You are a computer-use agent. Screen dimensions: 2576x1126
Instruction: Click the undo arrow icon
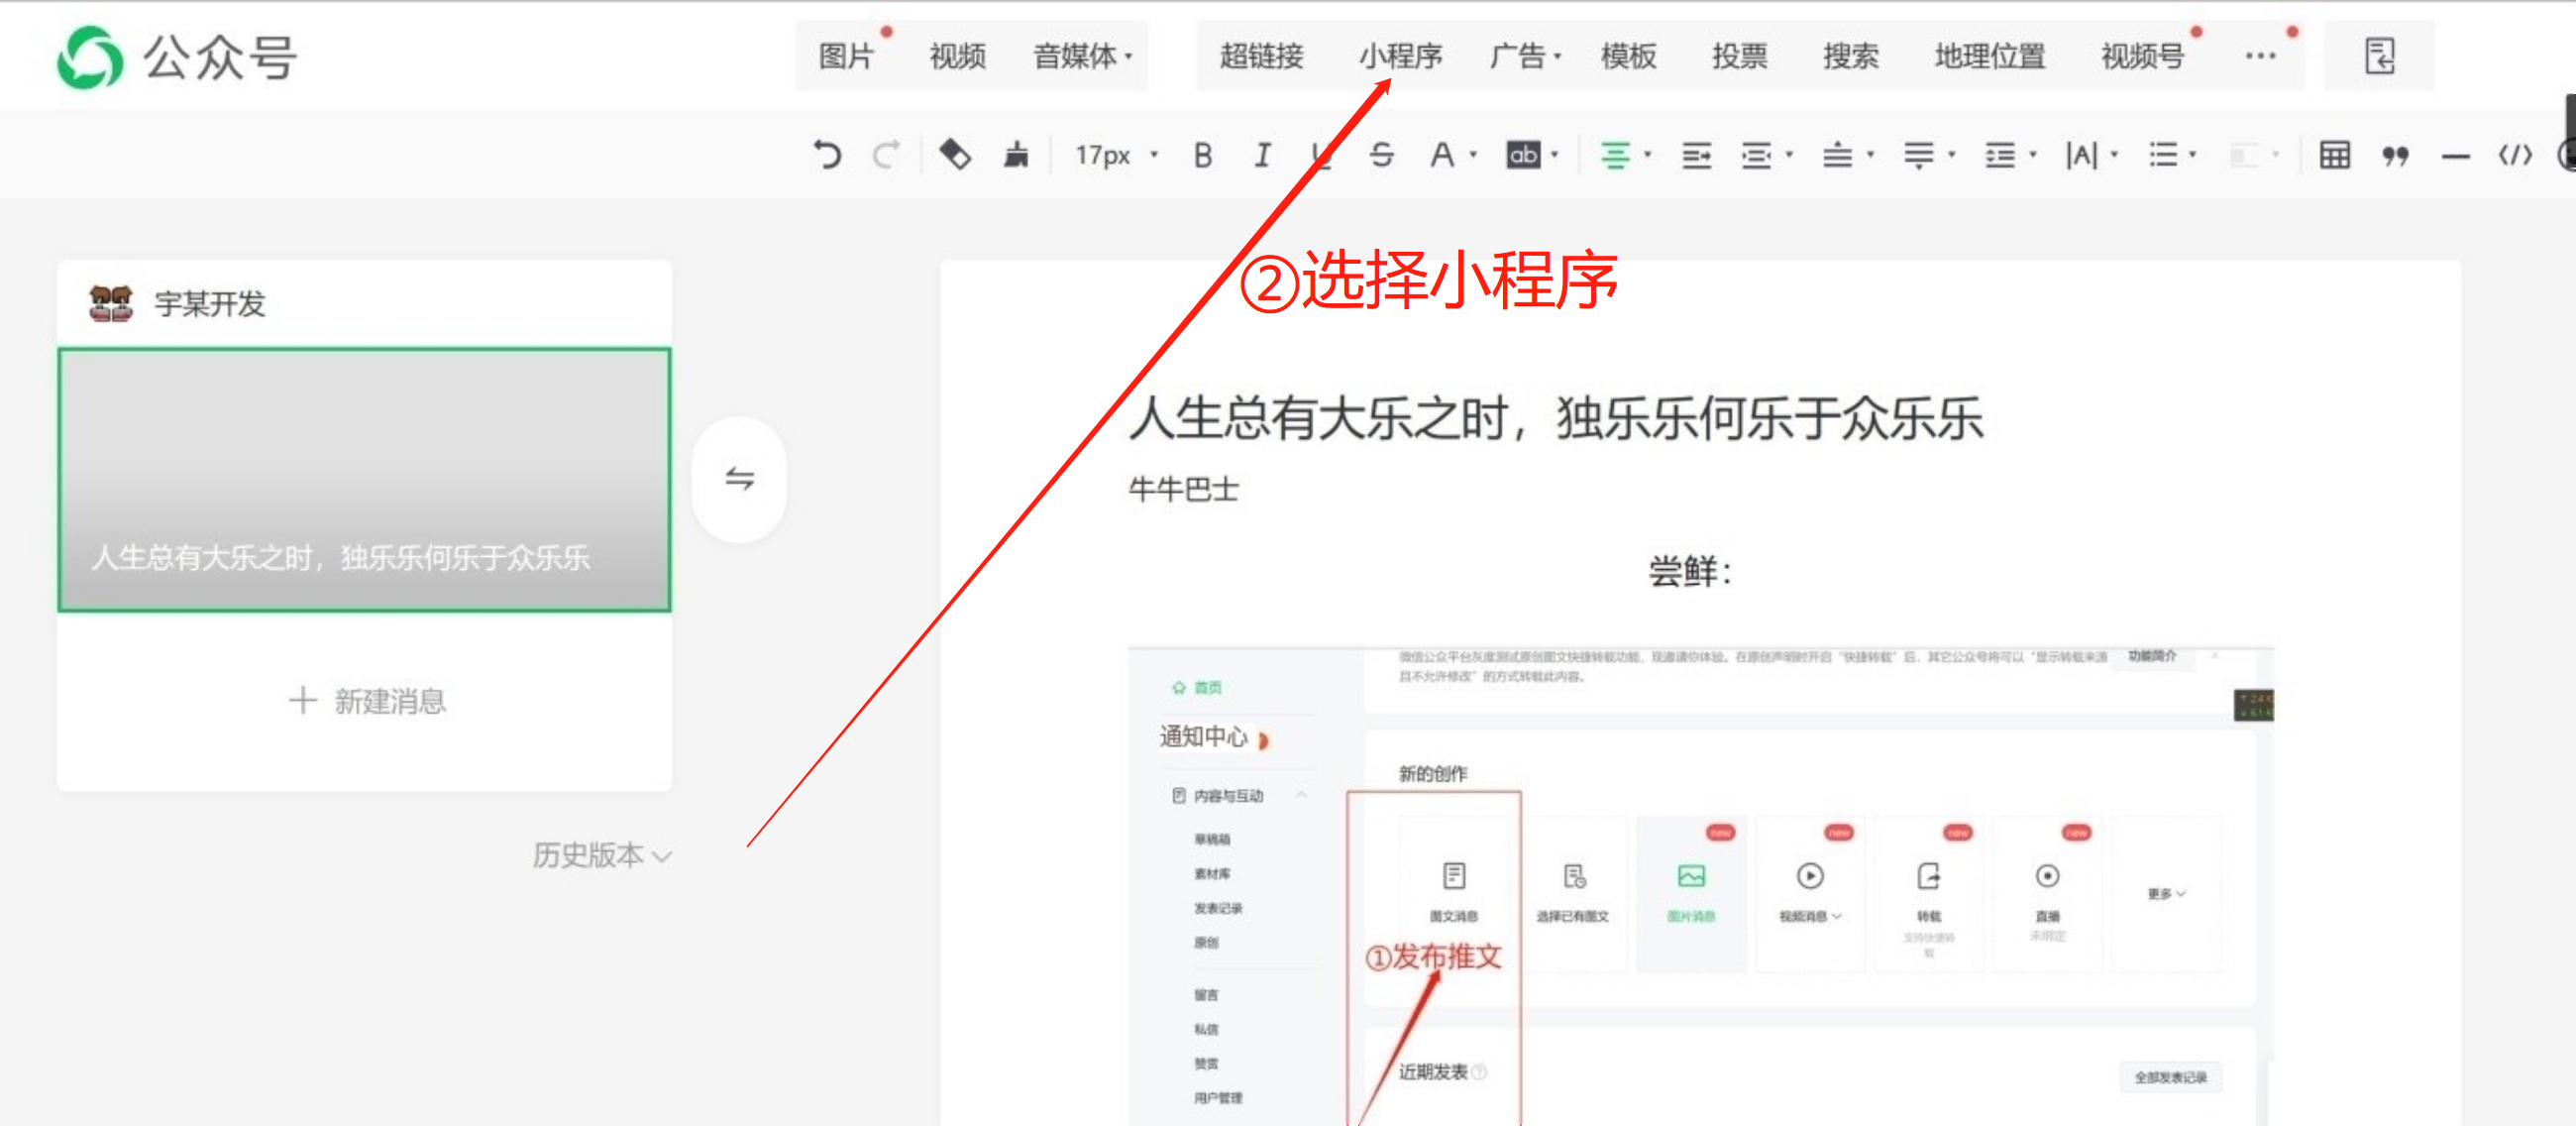pos(827,155)
